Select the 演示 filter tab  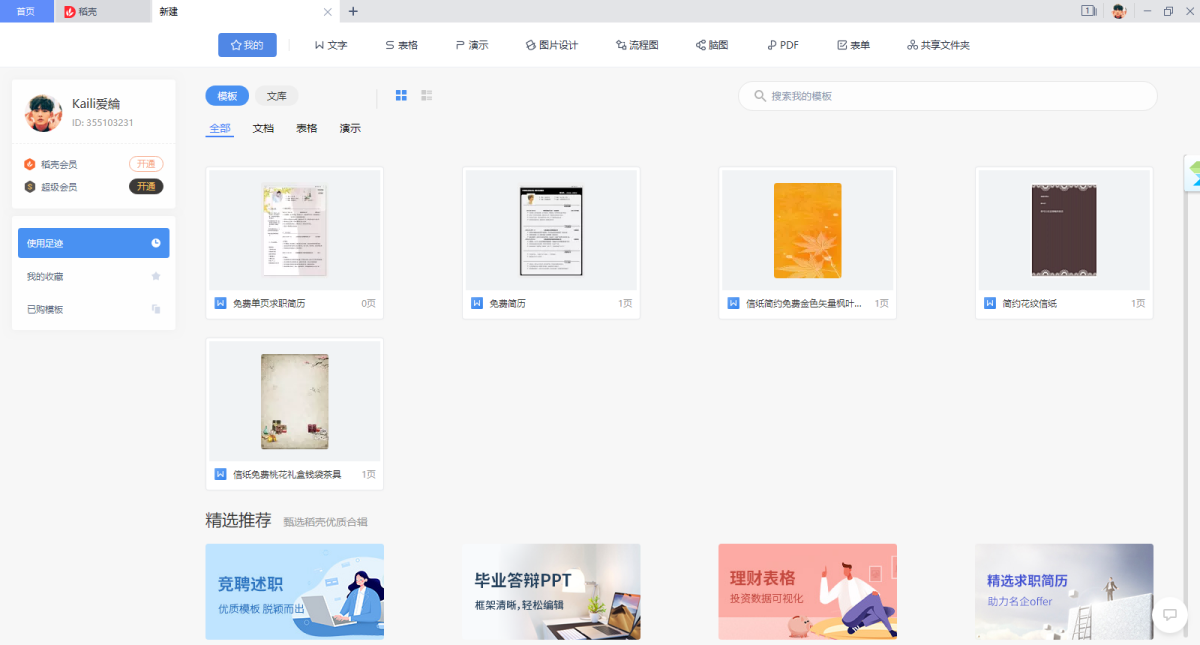[x=350, y=128]
